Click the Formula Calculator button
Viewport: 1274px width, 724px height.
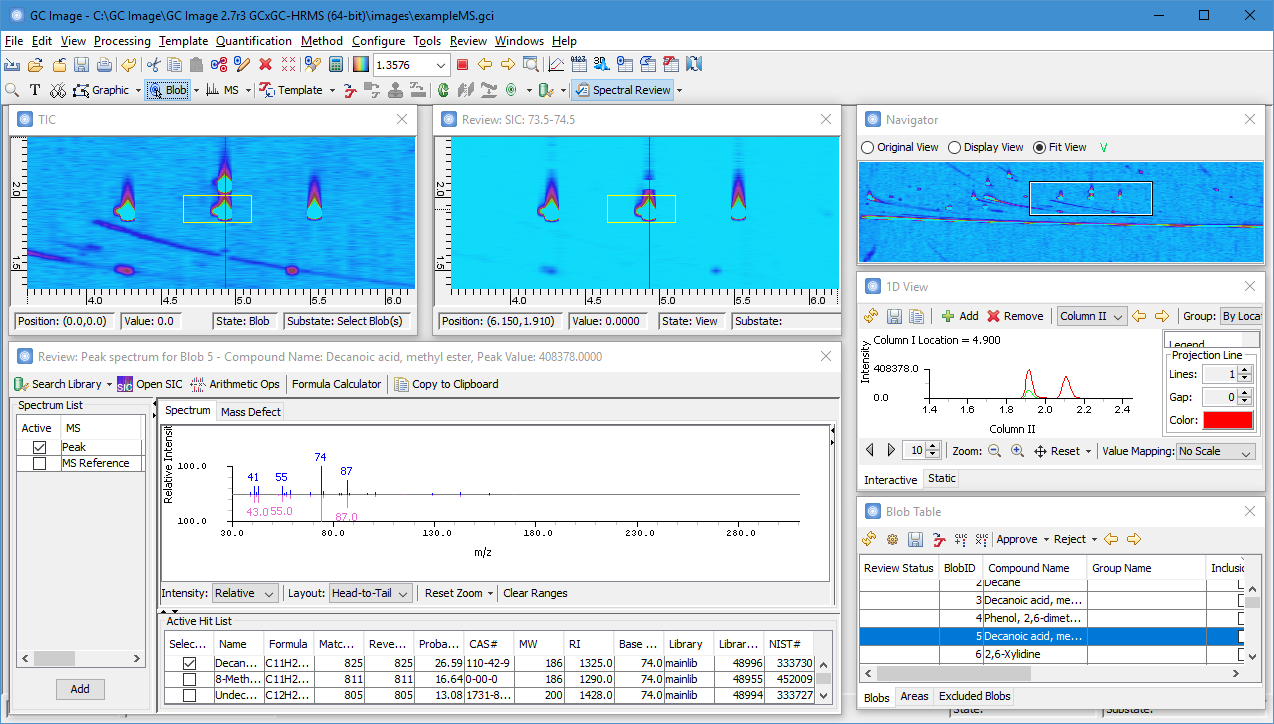336,384
